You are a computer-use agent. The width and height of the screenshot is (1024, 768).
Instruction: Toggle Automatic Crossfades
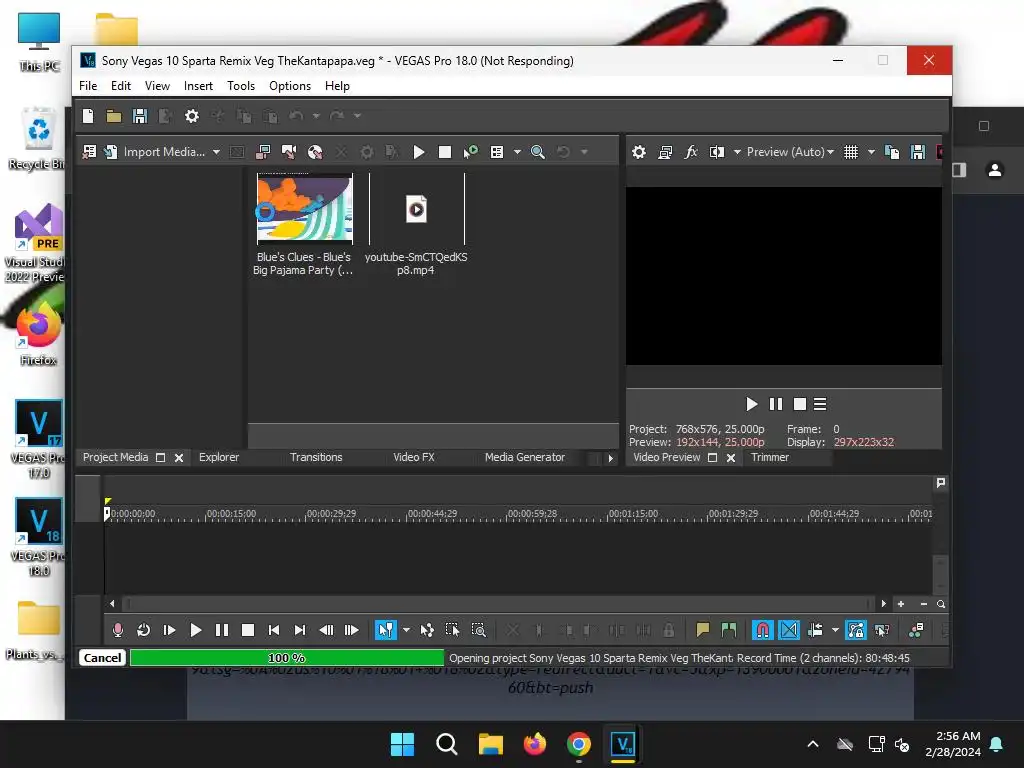pos(789,630)
